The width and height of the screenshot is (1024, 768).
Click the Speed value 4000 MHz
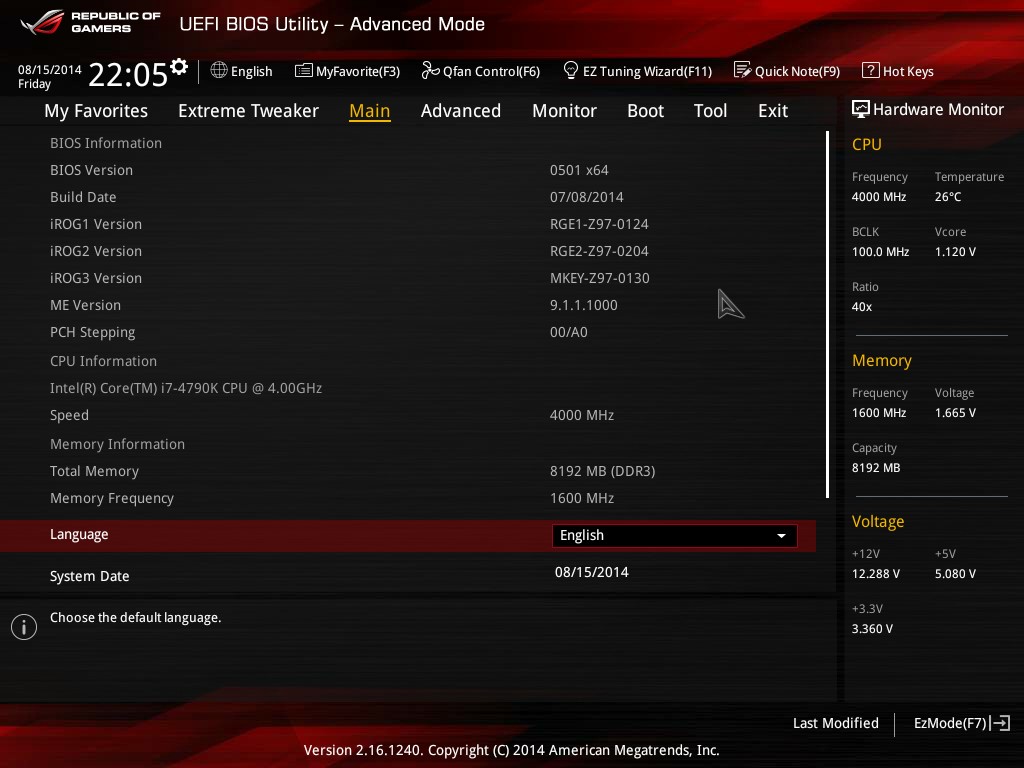point(581,415)
